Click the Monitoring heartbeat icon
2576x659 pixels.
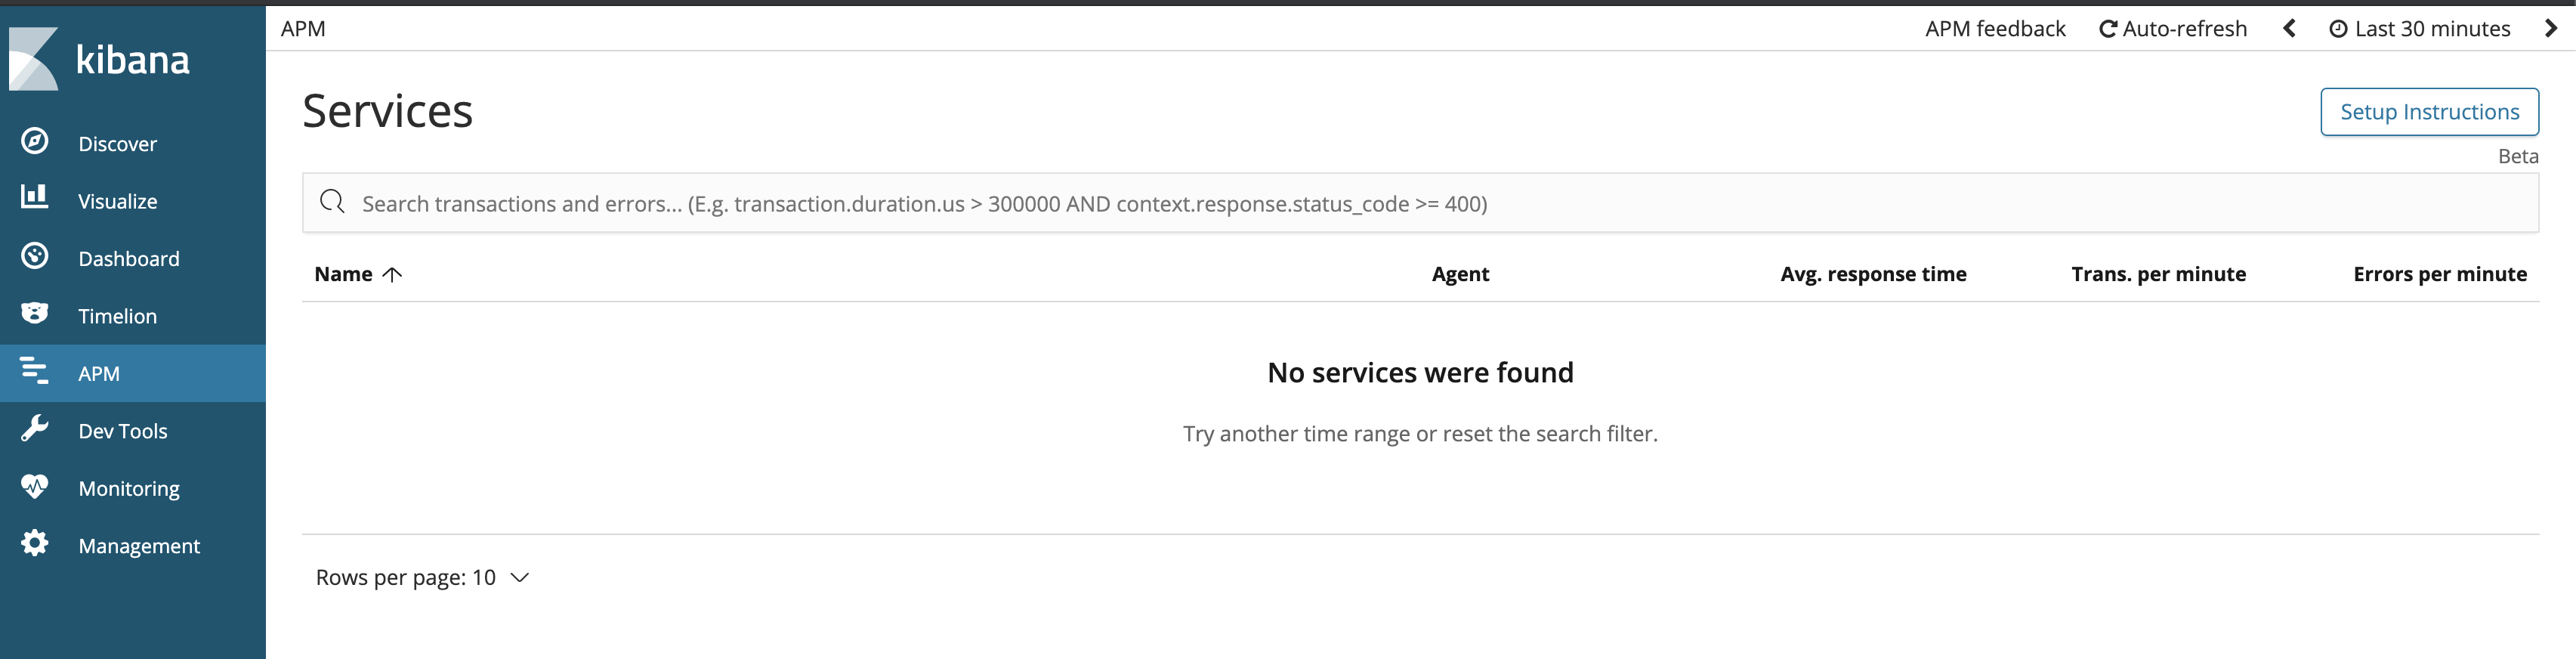35,487
